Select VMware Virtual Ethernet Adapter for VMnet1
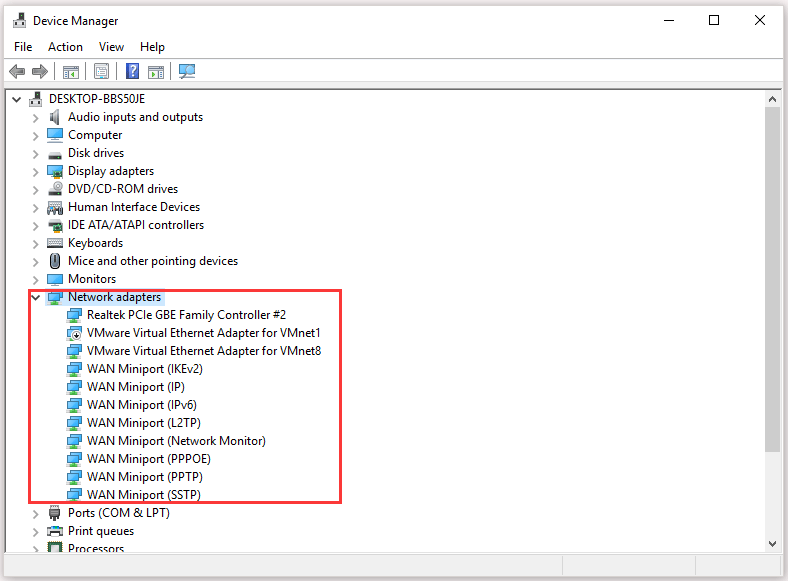The height and width of the screenshot is (581, 788). click(x=204, y=333)
